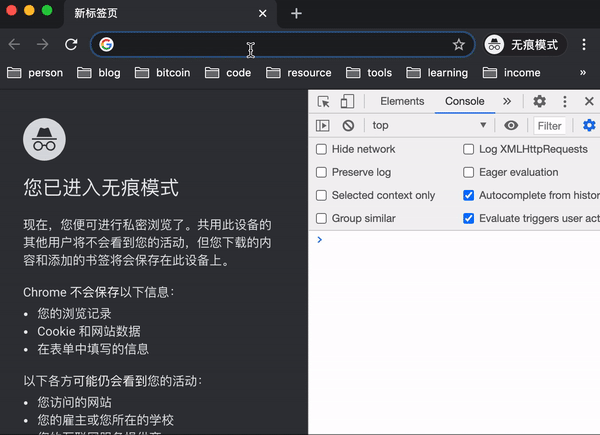This screenshot has width=600, height=435.
Task: Open the income bookmark folder
Action: pyautogui.click(x=512, y=73)
